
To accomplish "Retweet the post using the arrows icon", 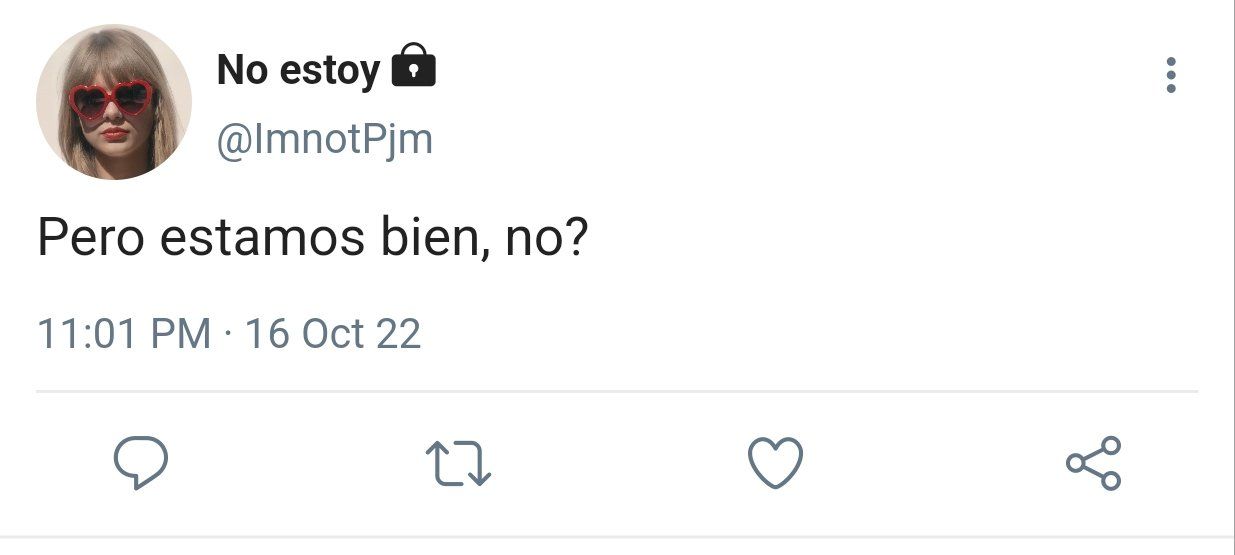I will coord(459,464).
